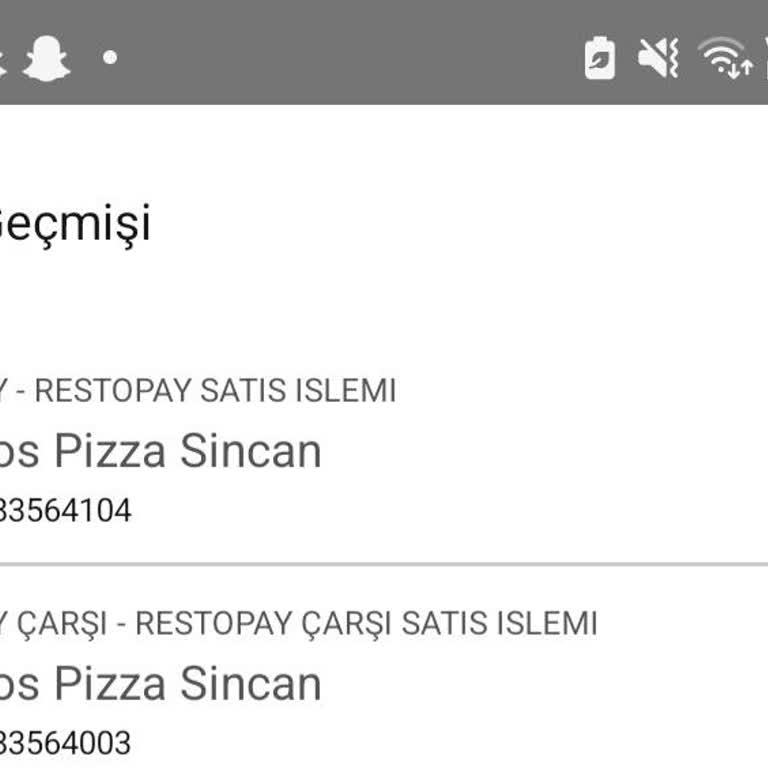Tap the white space right of "Geçmişi"
This screenshot has height=768, width=768.
coord(450,222)
